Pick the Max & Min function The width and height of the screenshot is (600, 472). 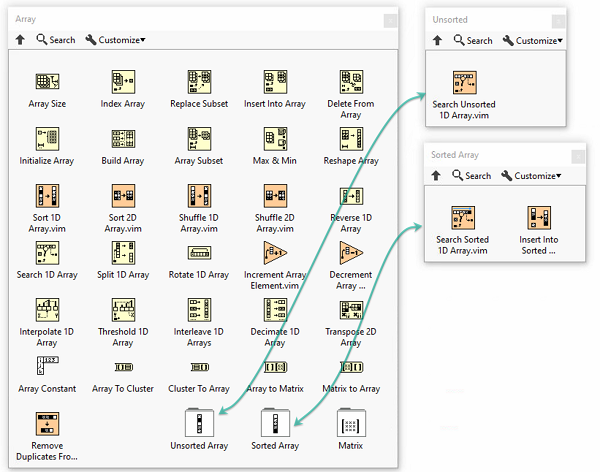275,139
